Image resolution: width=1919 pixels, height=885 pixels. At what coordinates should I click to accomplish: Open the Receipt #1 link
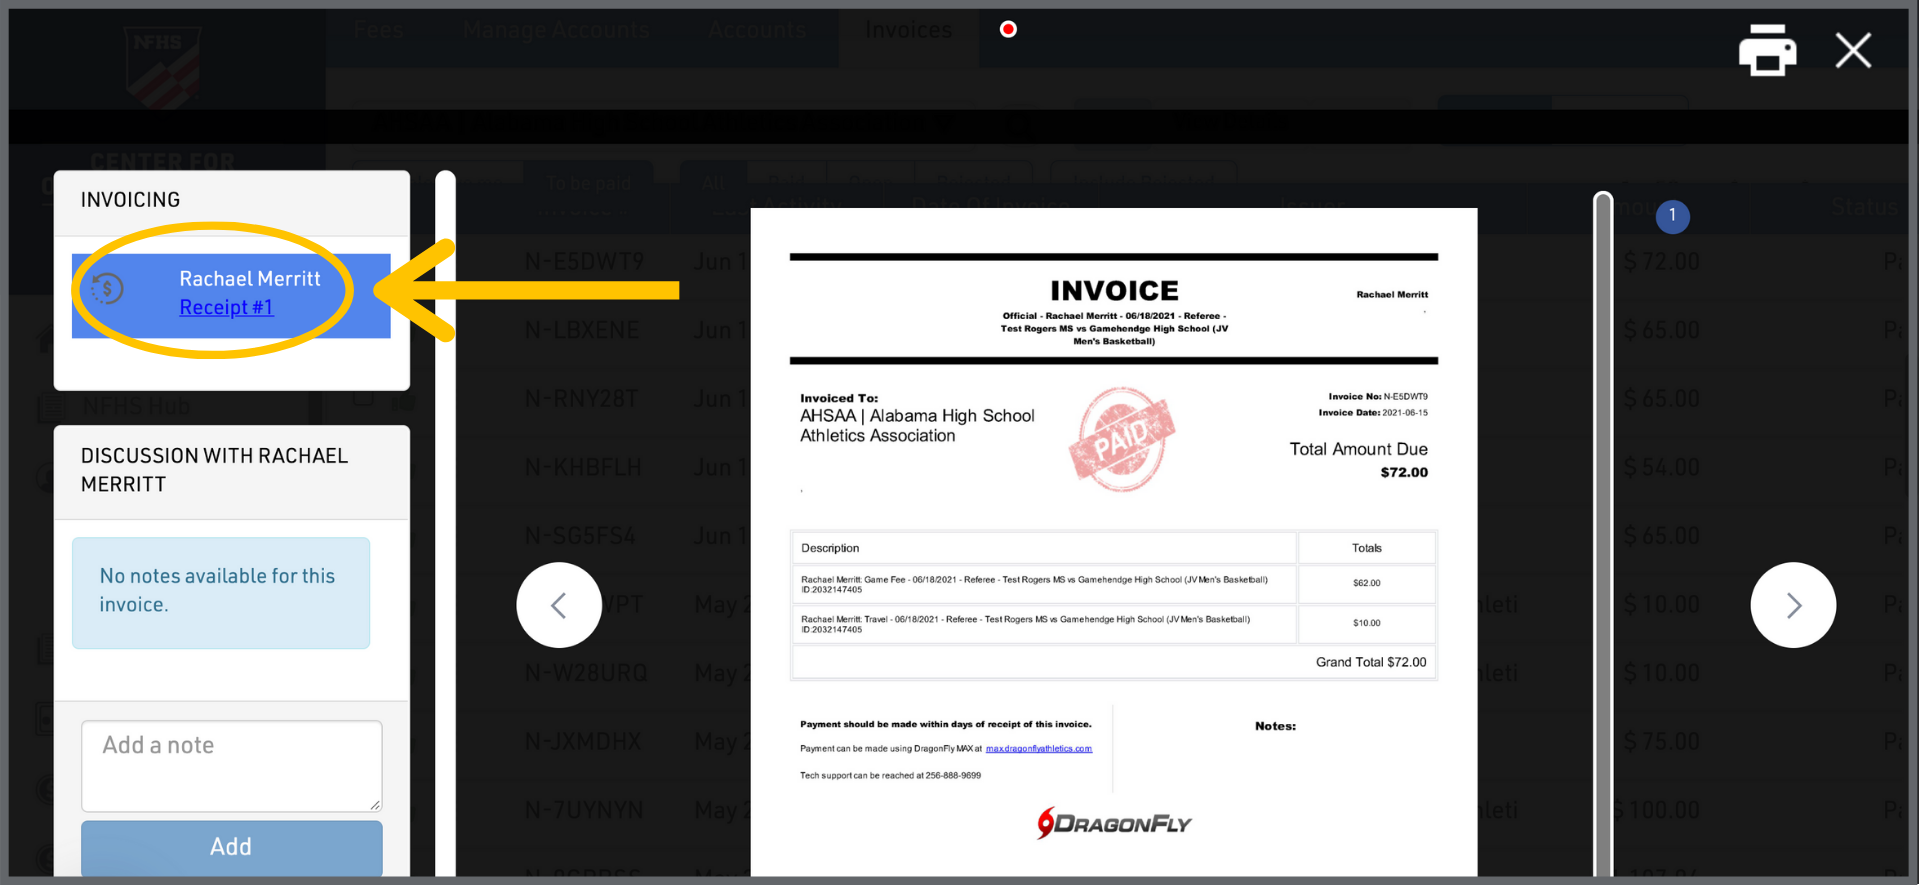tap(226, 307)
